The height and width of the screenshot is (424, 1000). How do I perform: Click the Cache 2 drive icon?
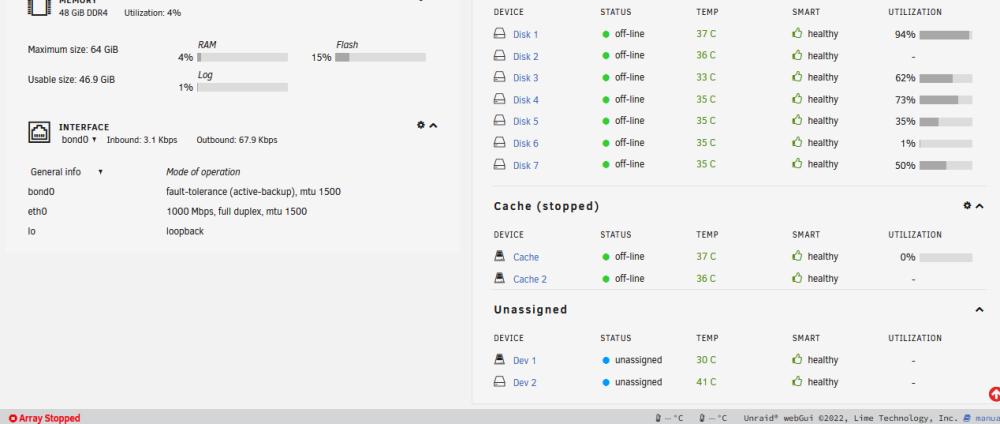(500, 279)
